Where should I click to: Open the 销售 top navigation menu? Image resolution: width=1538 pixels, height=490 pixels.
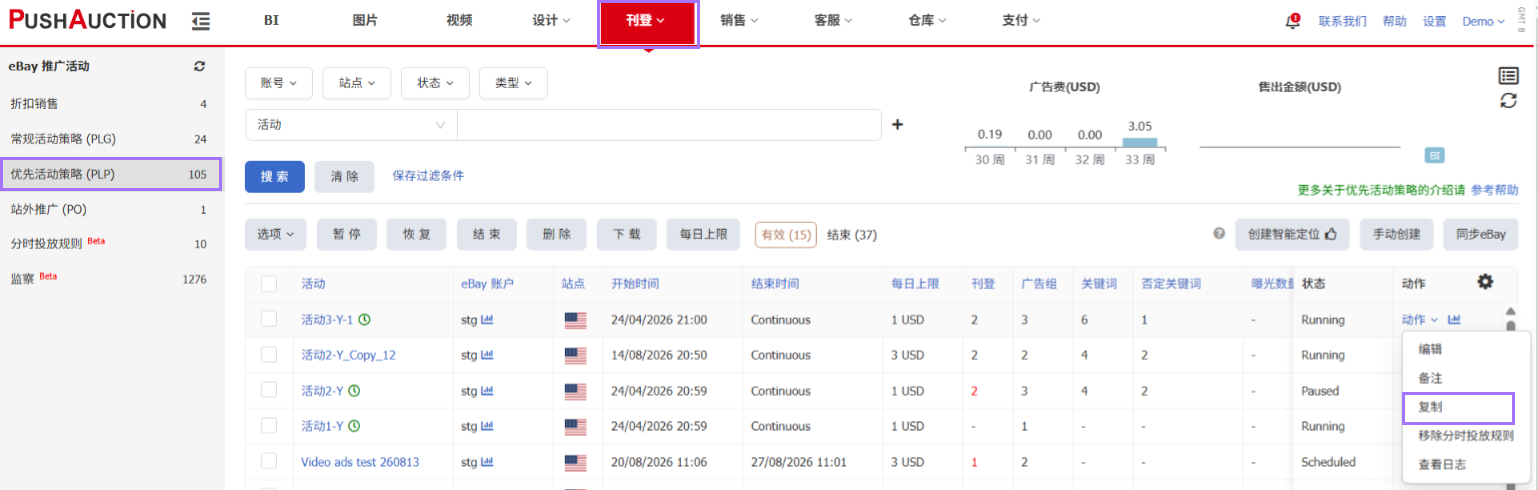pyautogui.click(x=739, y=20)
